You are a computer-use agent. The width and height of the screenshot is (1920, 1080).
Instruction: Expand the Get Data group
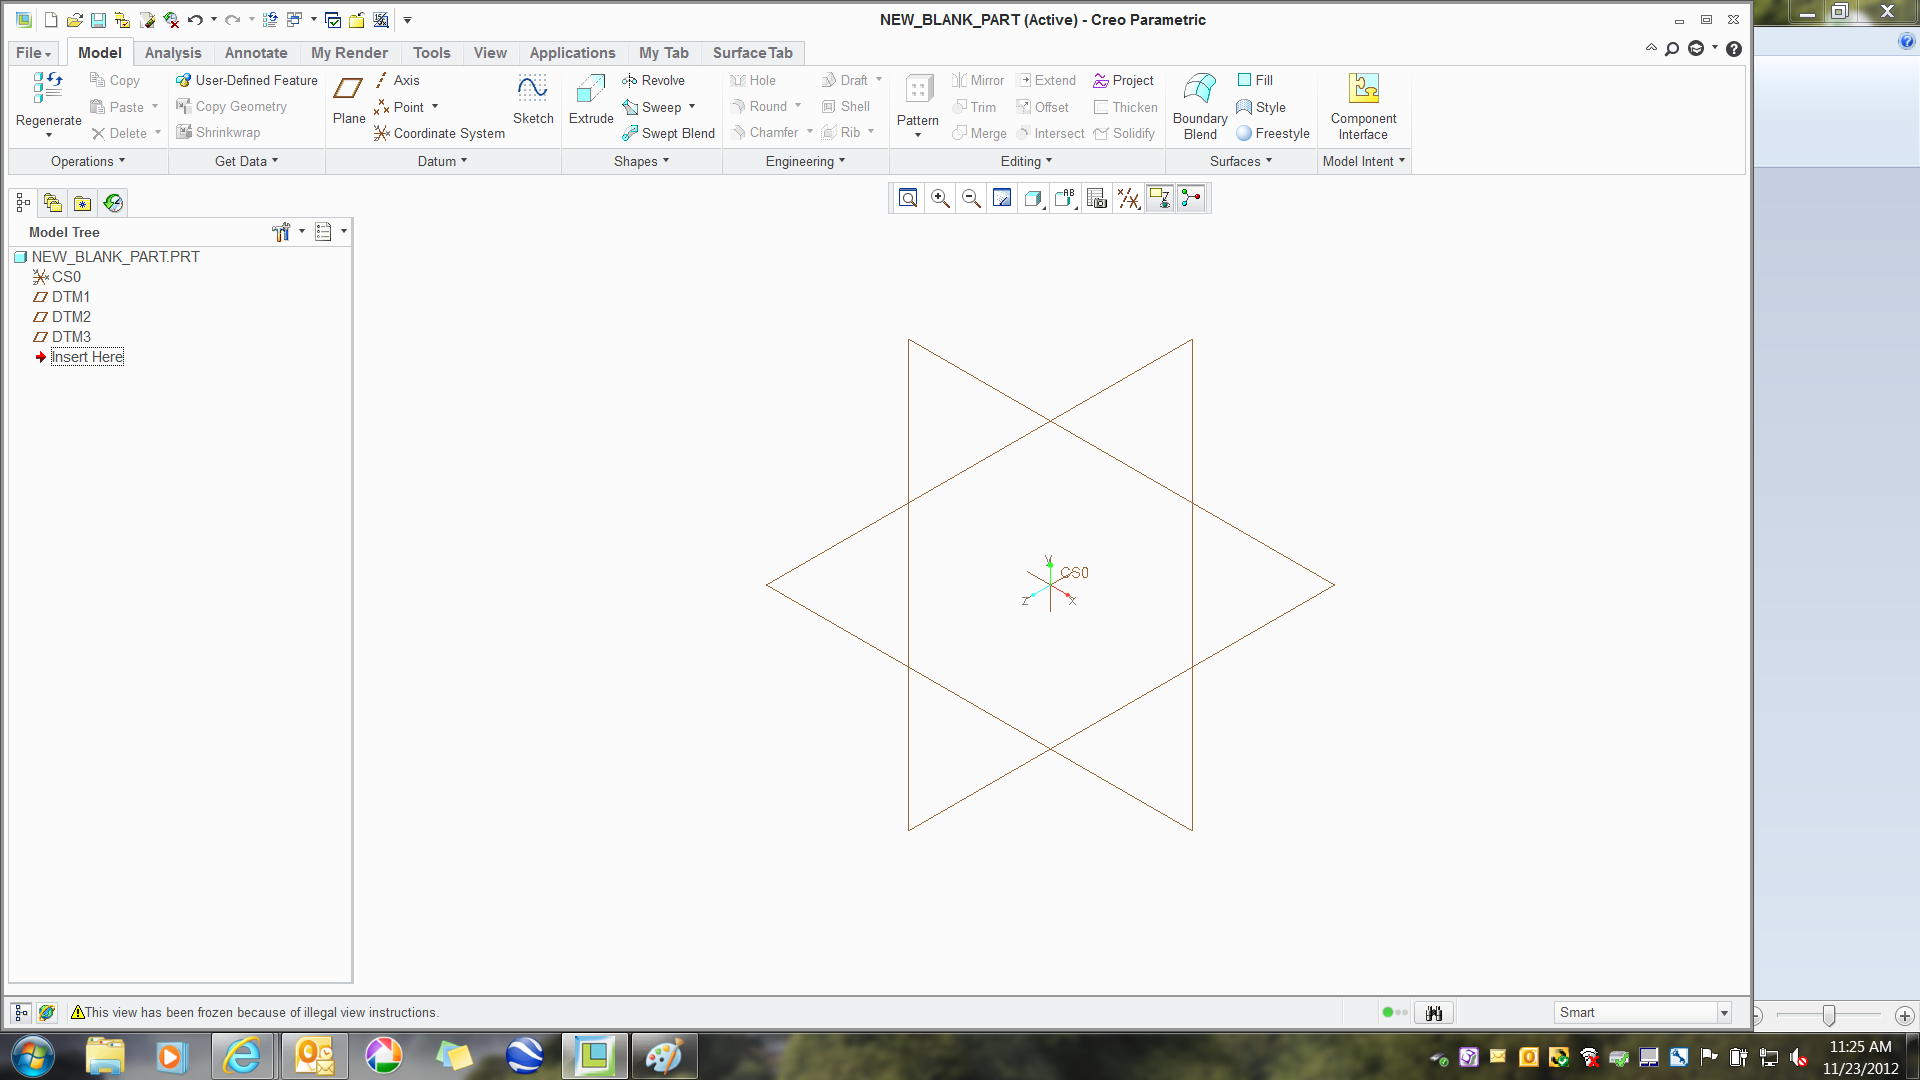[246, 161]
